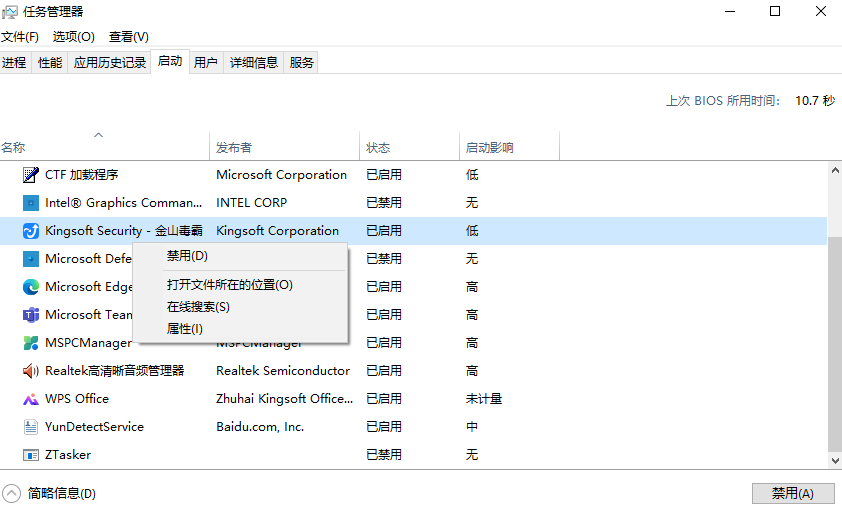Viewport: 842px width, 512px height.
Task: Choose 打开文件所在的位置(O) menu entry
Action: point(229,285)
